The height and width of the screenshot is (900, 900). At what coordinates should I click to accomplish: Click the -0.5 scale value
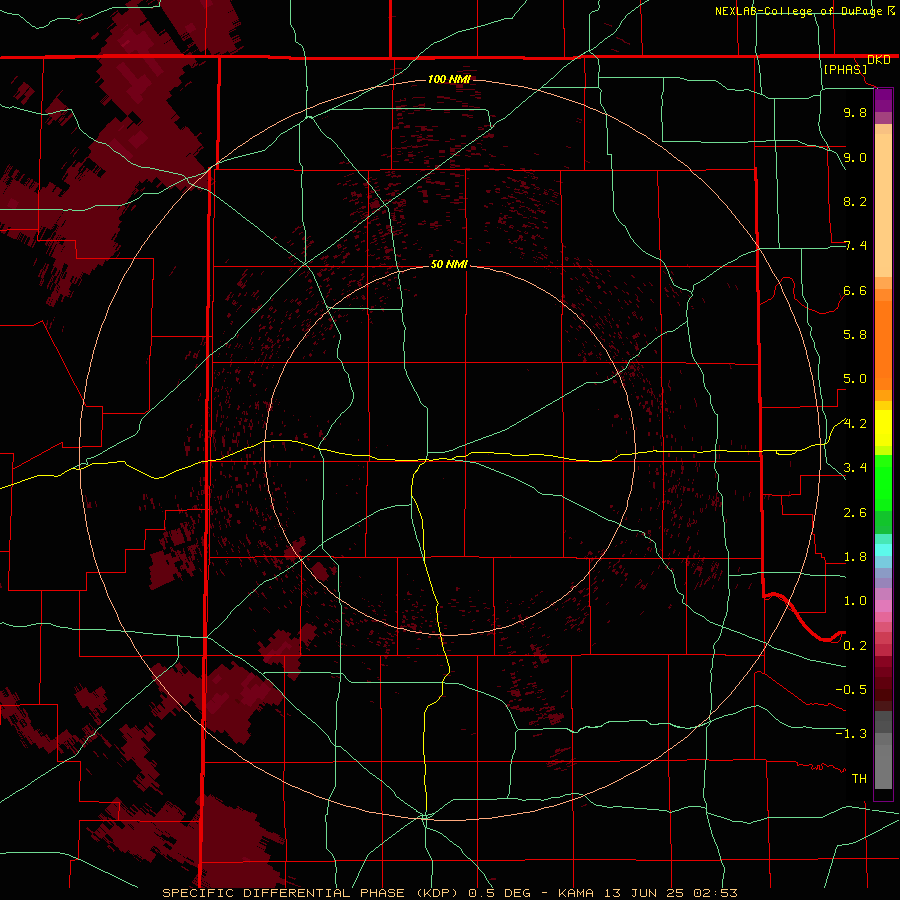[x=851, y=689]
